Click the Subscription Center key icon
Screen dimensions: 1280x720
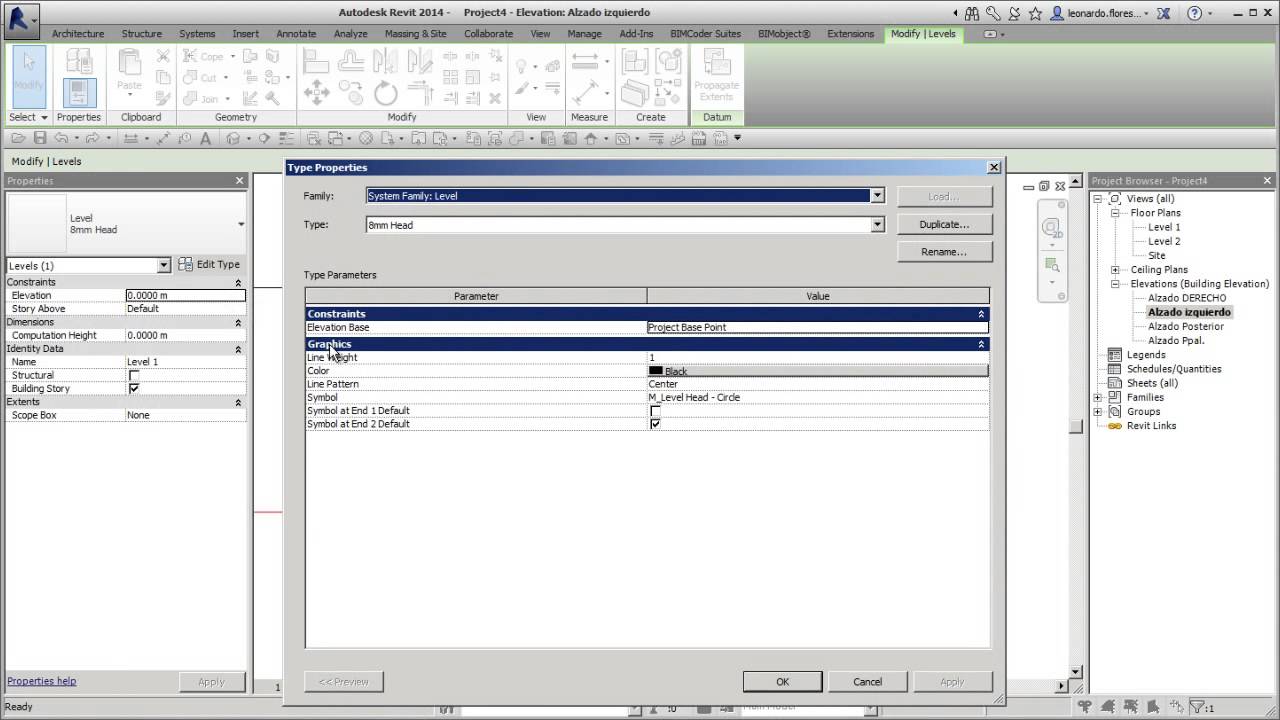[993, 13]
